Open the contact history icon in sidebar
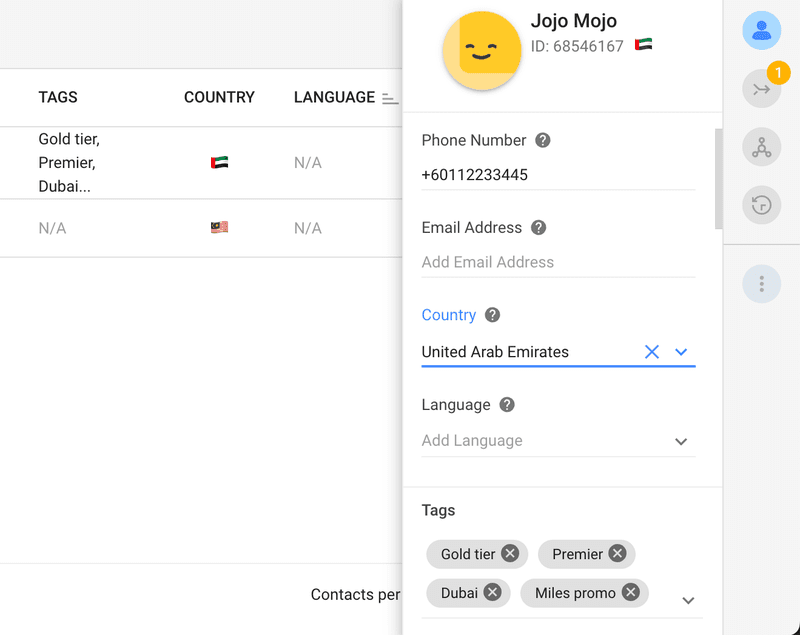 pos(761,206)
